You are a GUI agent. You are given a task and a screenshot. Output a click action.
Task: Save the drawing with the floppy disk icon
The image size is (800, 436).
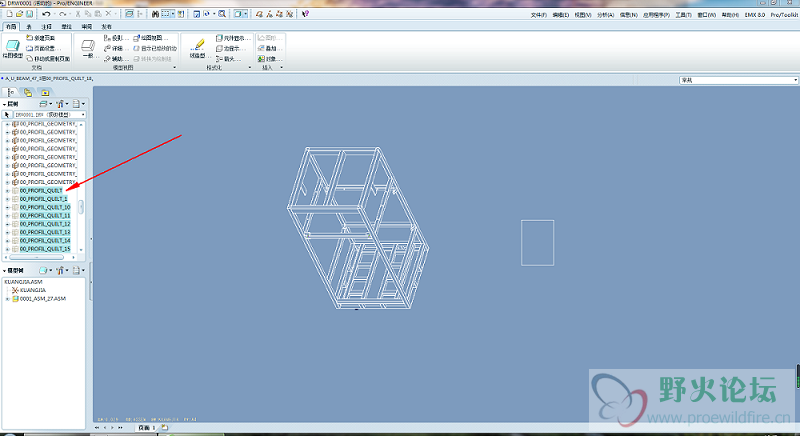[x=30, y=14]
